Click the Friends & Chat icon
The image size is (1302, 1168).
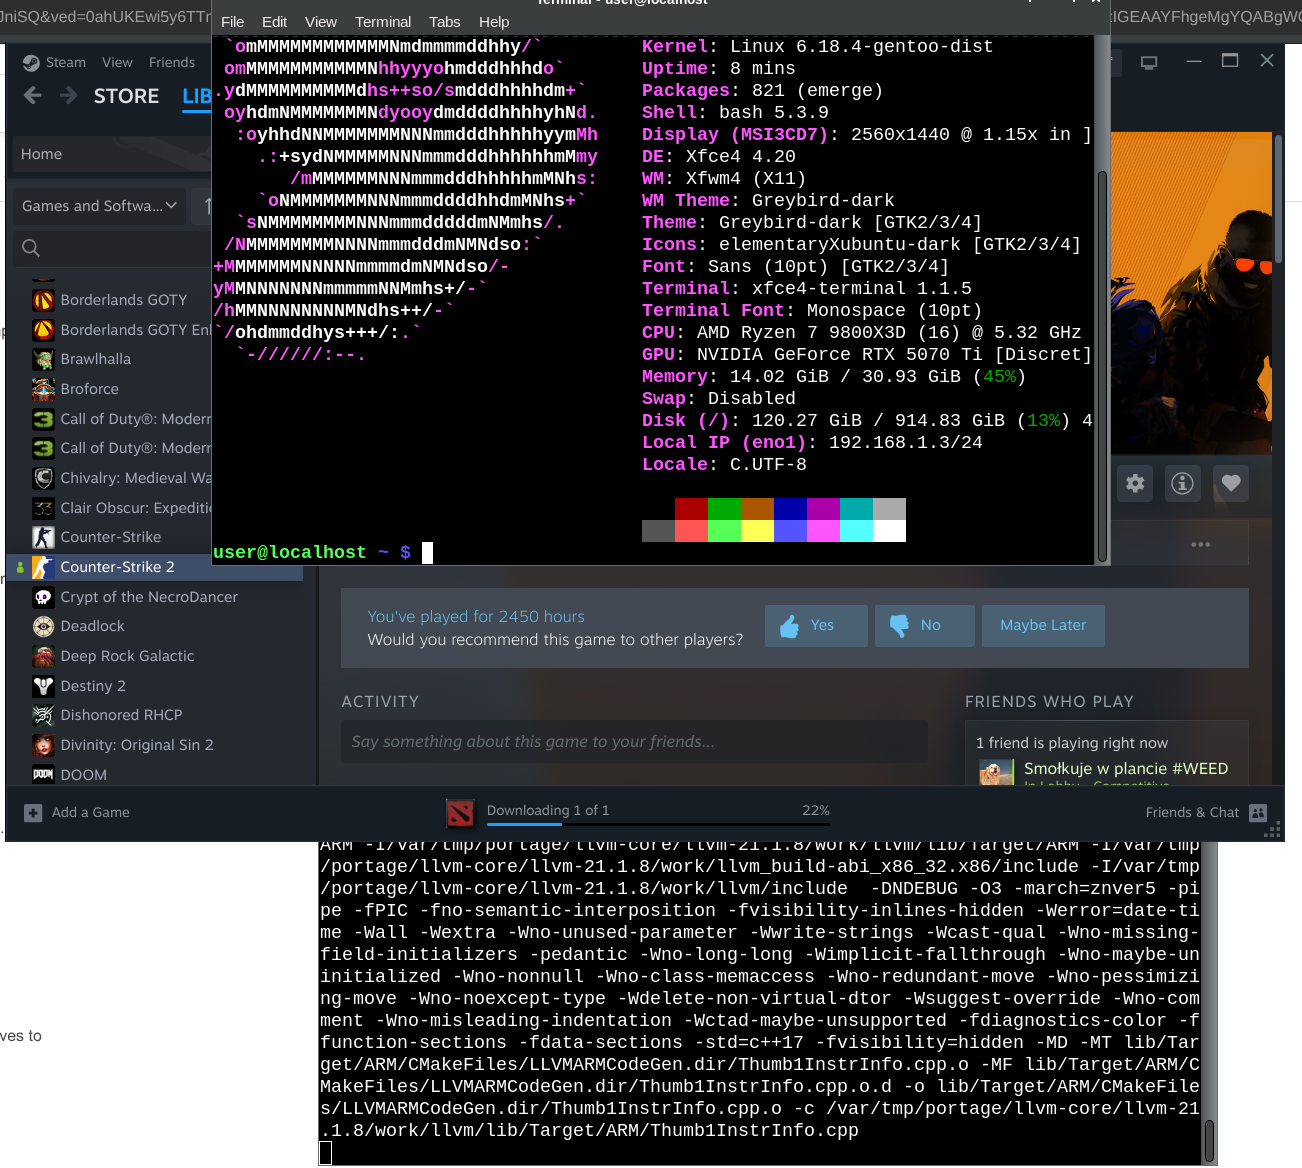pos(1258,813)
